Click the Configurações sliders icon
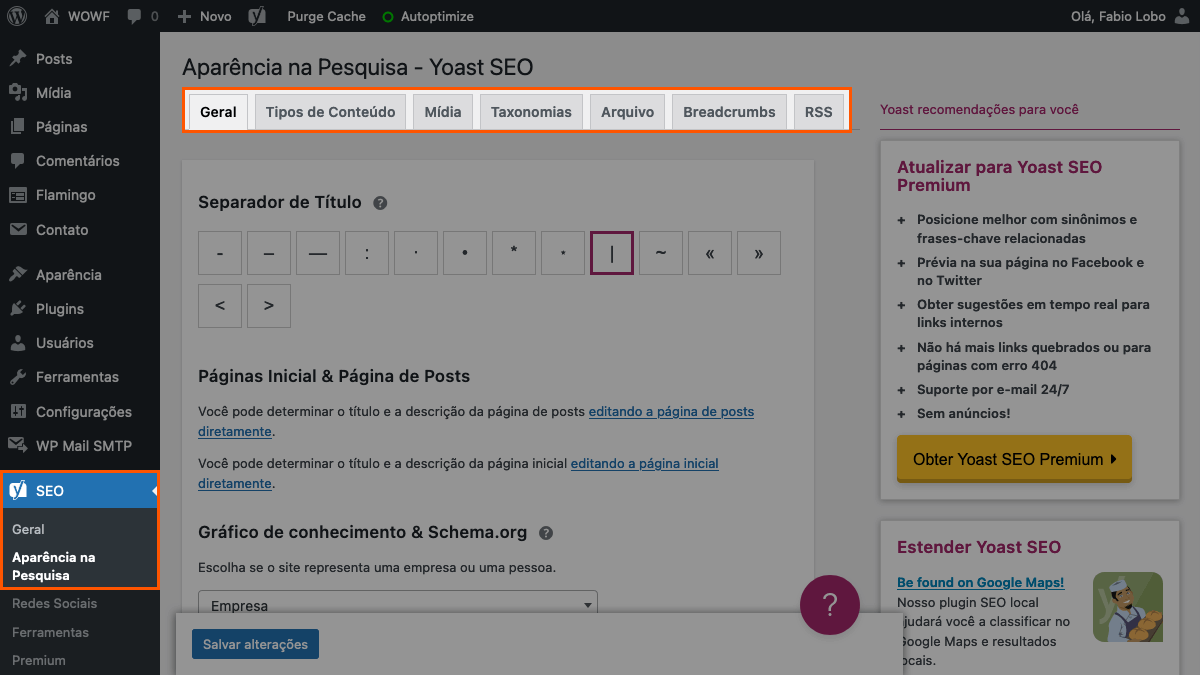 click(18, 412)
